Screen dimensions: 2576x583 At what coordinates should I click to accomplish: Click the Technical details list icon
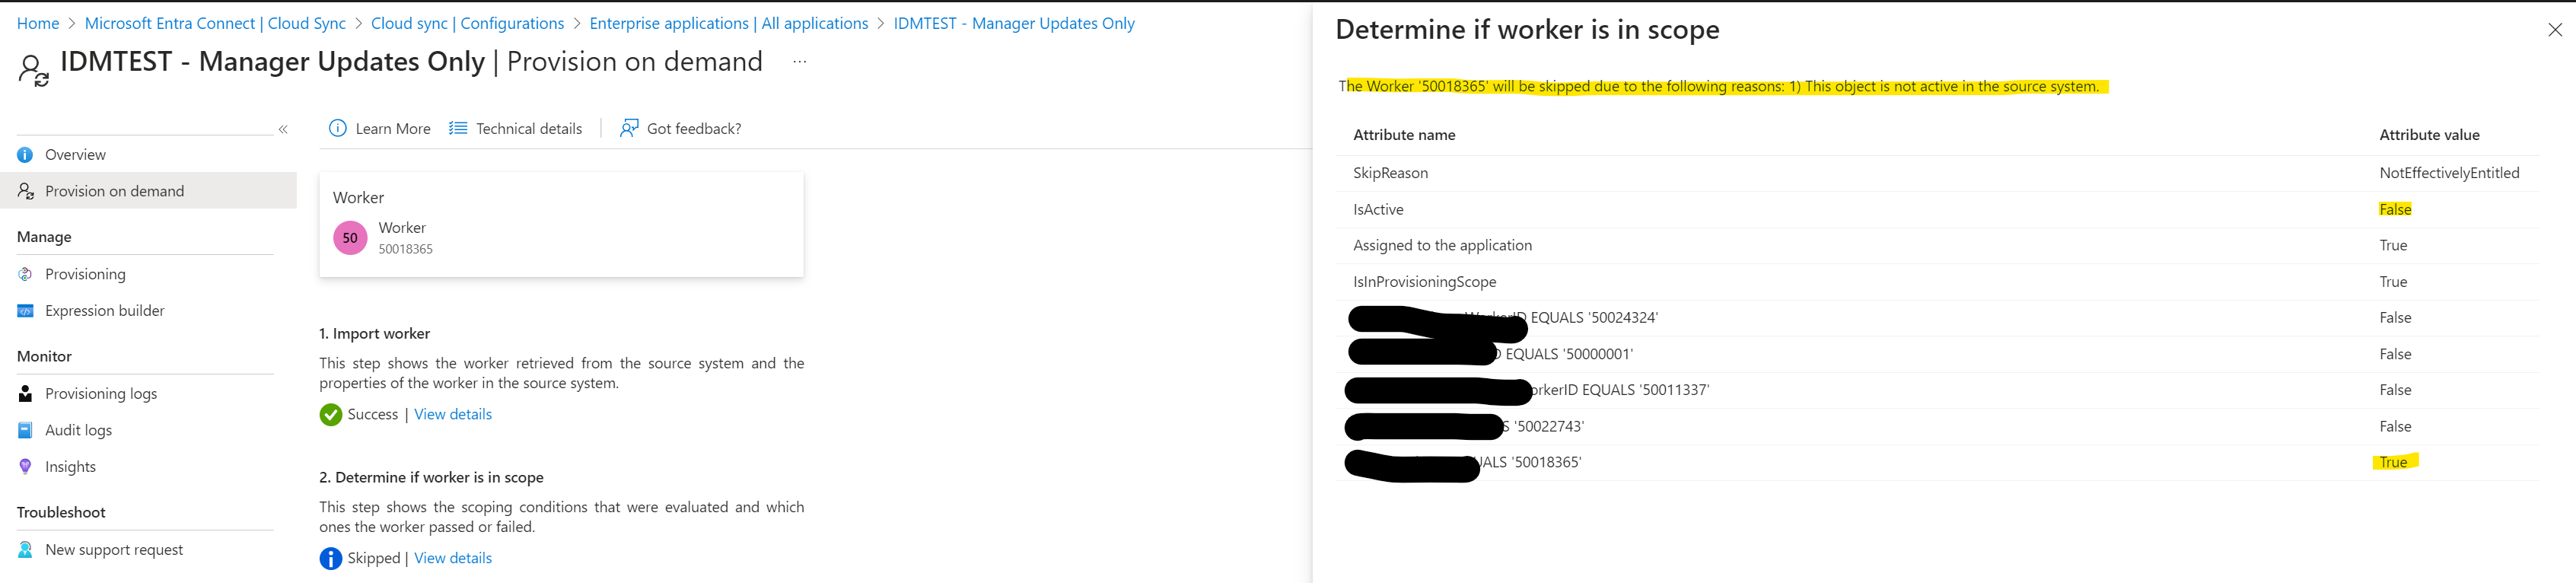[458, 128]
